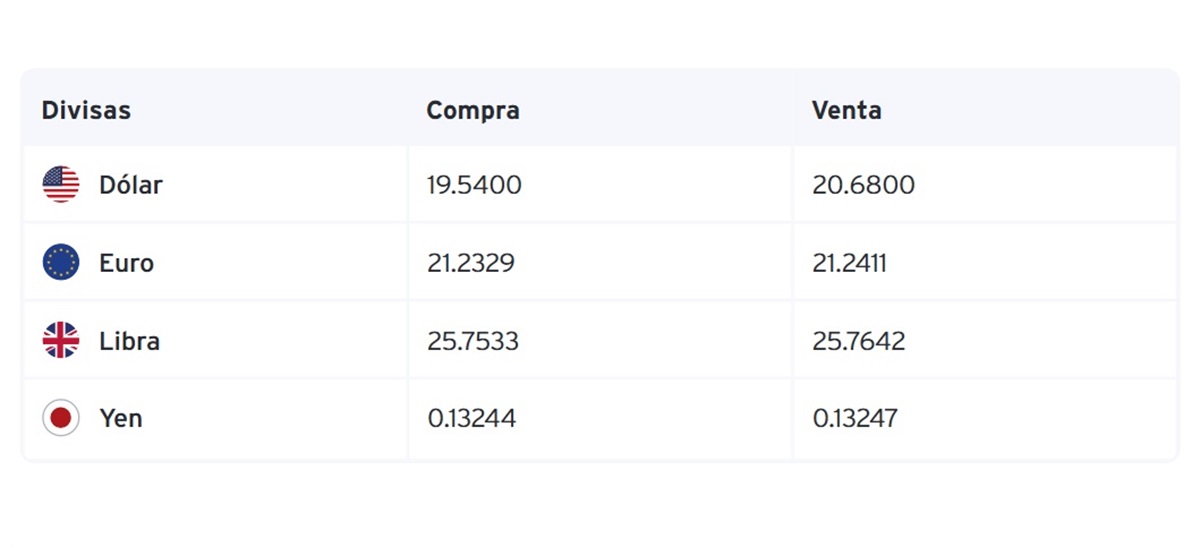Select the Dólar sell rate 20.6800
1200x547 pixels.
(x=864, y=185)
